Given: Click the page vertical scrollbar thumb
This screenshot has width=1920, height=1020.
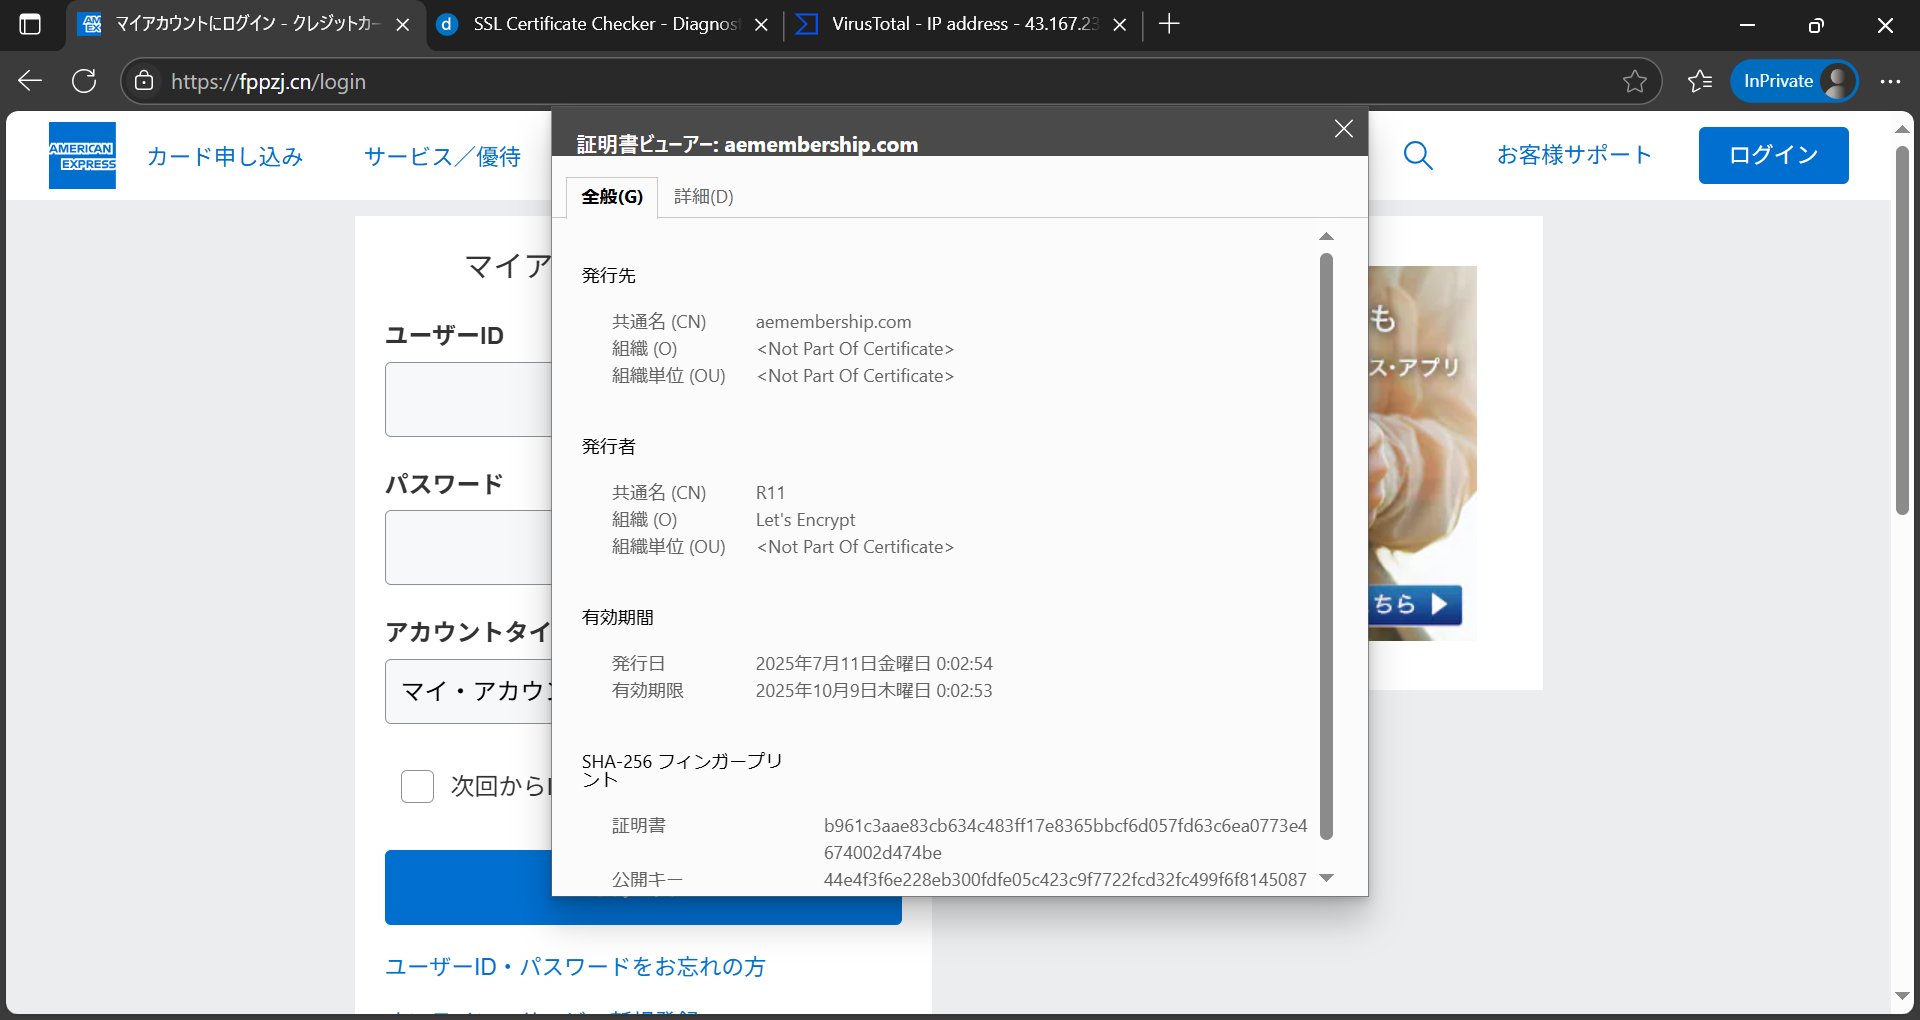Looking at the screenshot, I should [x=1902, y=330].
